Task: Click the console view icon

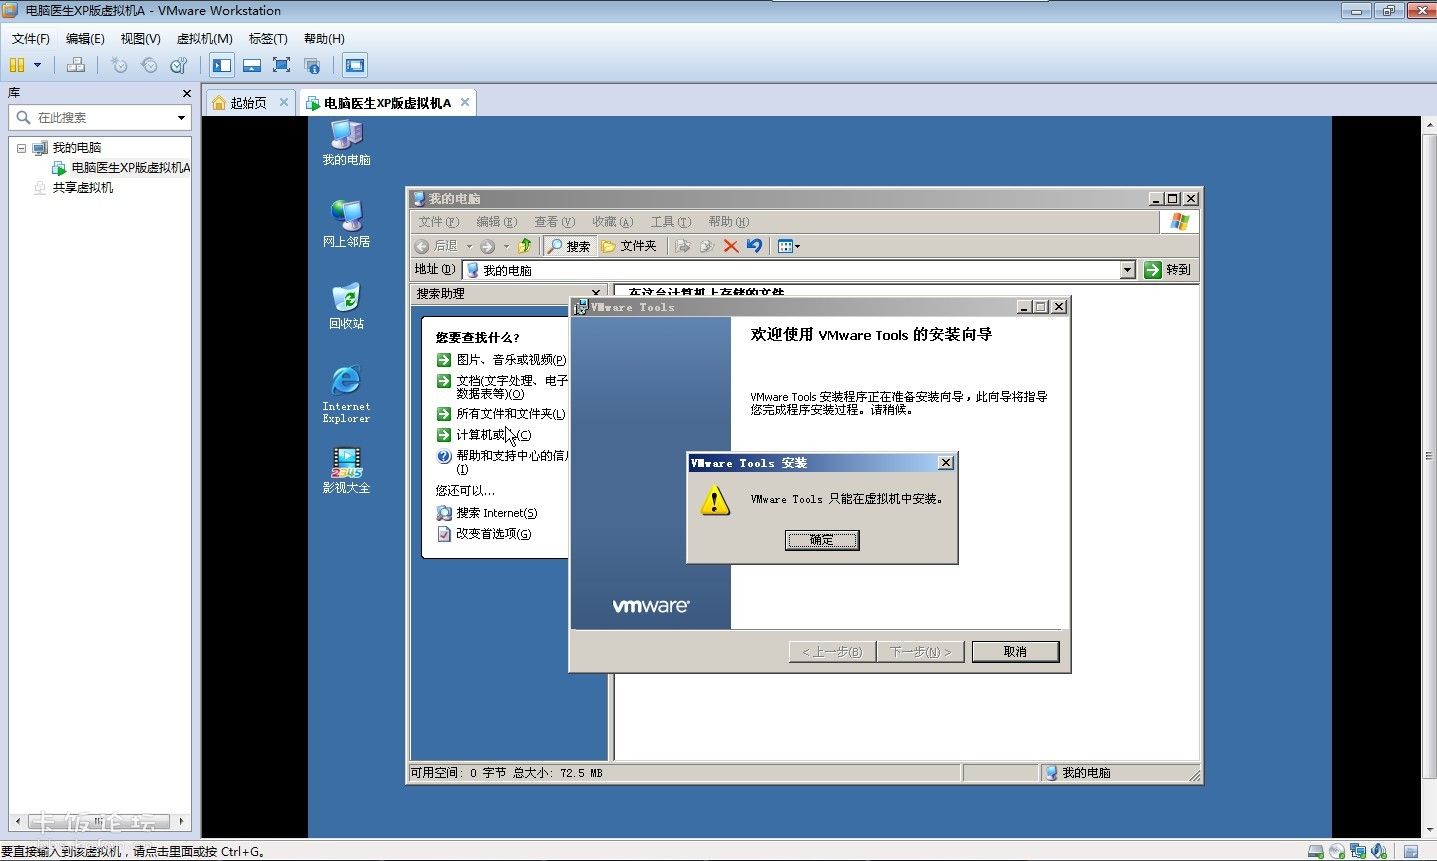Action: [355, 65]
